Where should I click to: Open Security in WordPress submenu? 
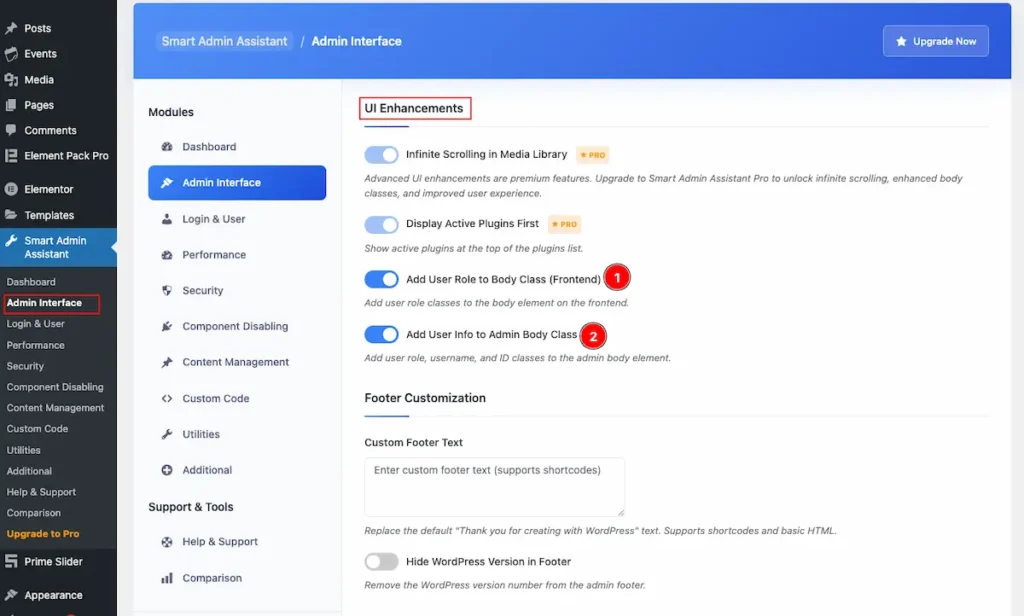coord(25,366)
